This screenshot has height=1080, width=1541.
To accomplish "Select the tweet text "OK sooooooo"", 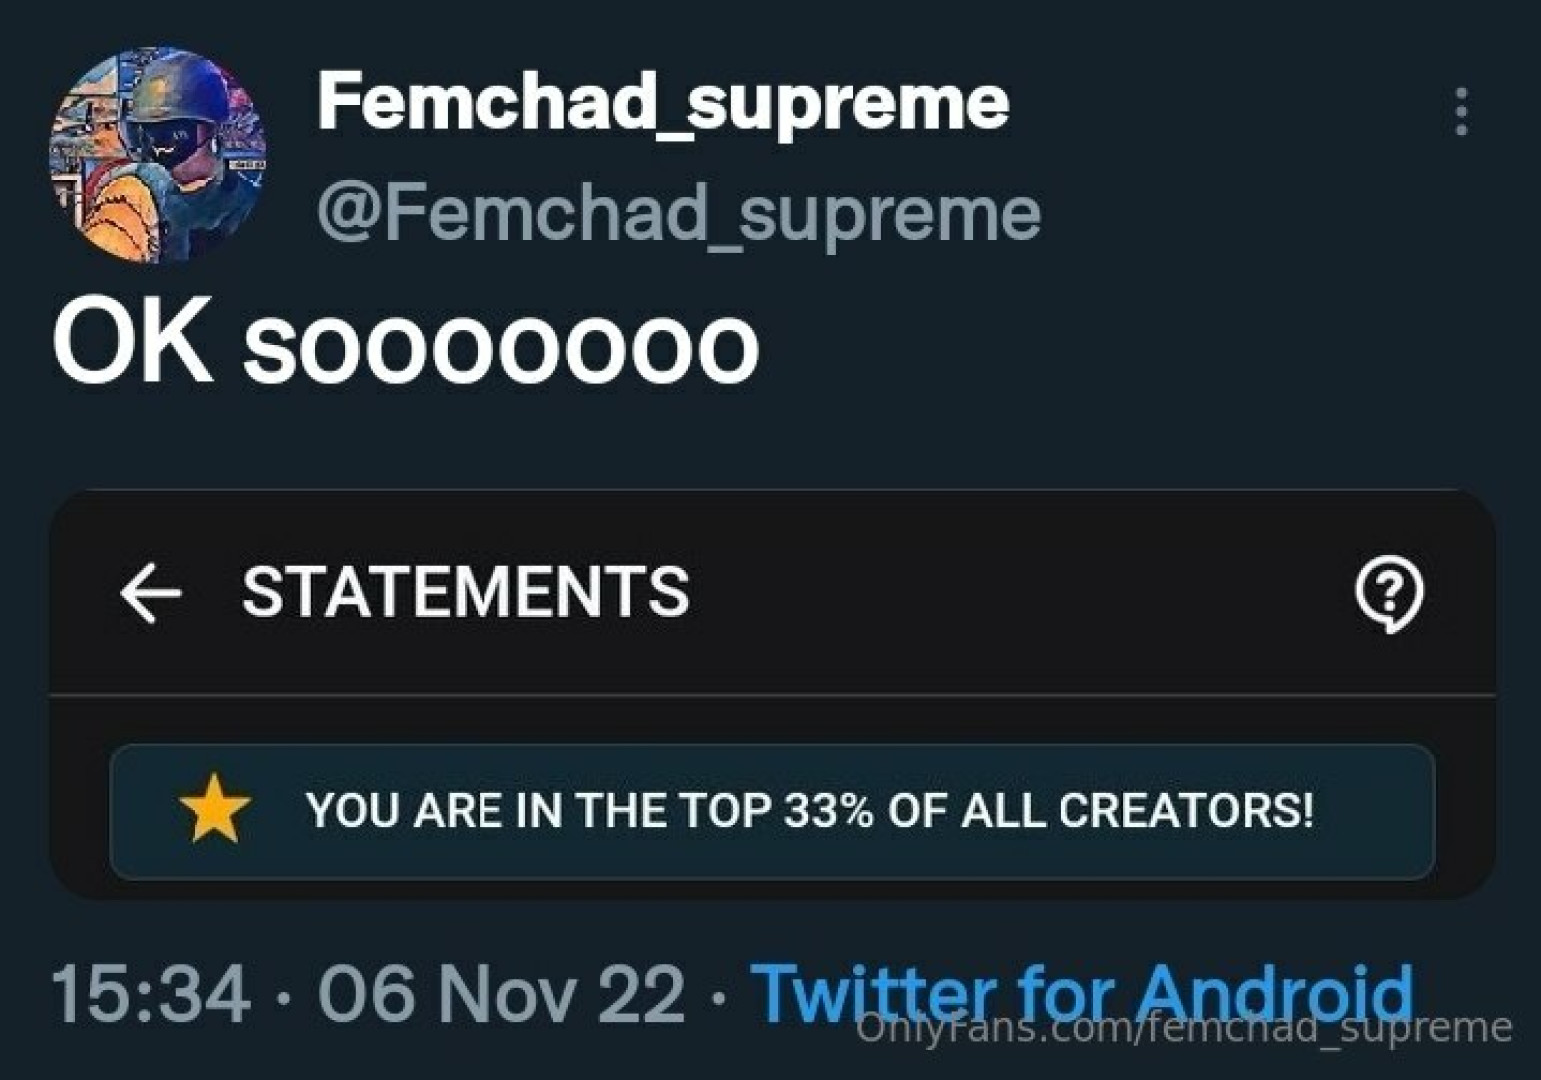I will coord(405,346).
